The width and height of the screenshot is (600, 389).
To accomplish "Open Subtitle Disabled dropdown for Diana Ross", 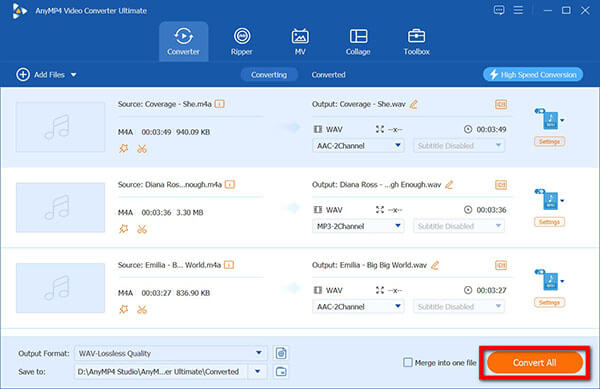I will (459, 226).
